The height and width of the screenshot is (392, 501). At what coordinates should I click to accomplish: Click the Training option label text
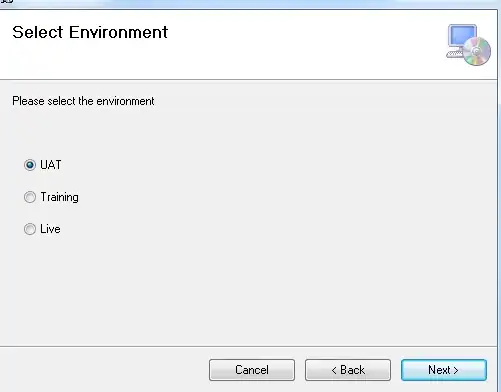[x=59, y=197]
